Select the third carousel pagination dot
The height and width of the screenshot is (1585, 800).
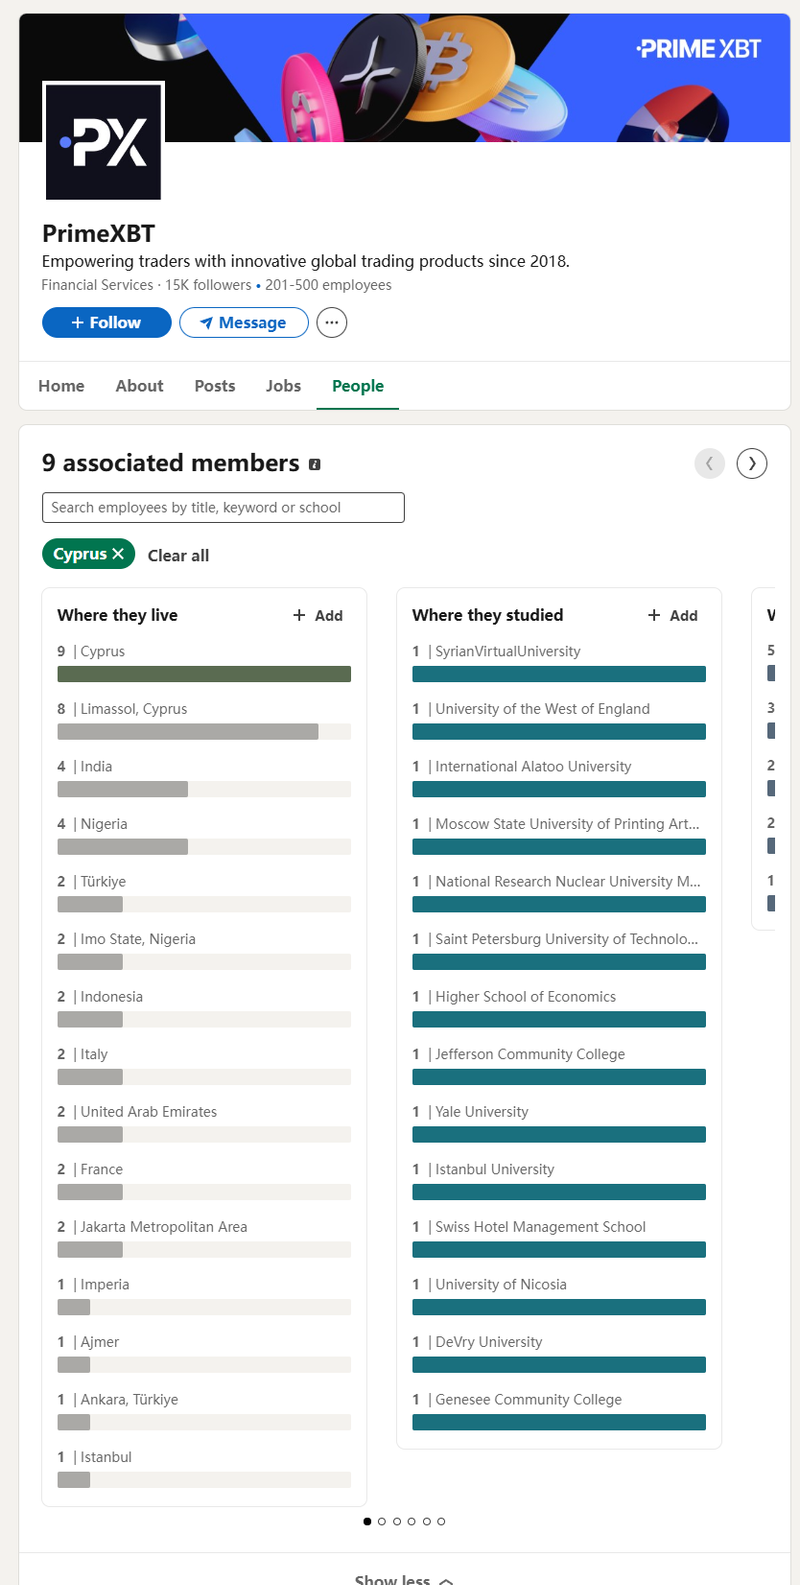pyautogui.click(x=397, y=1521)
